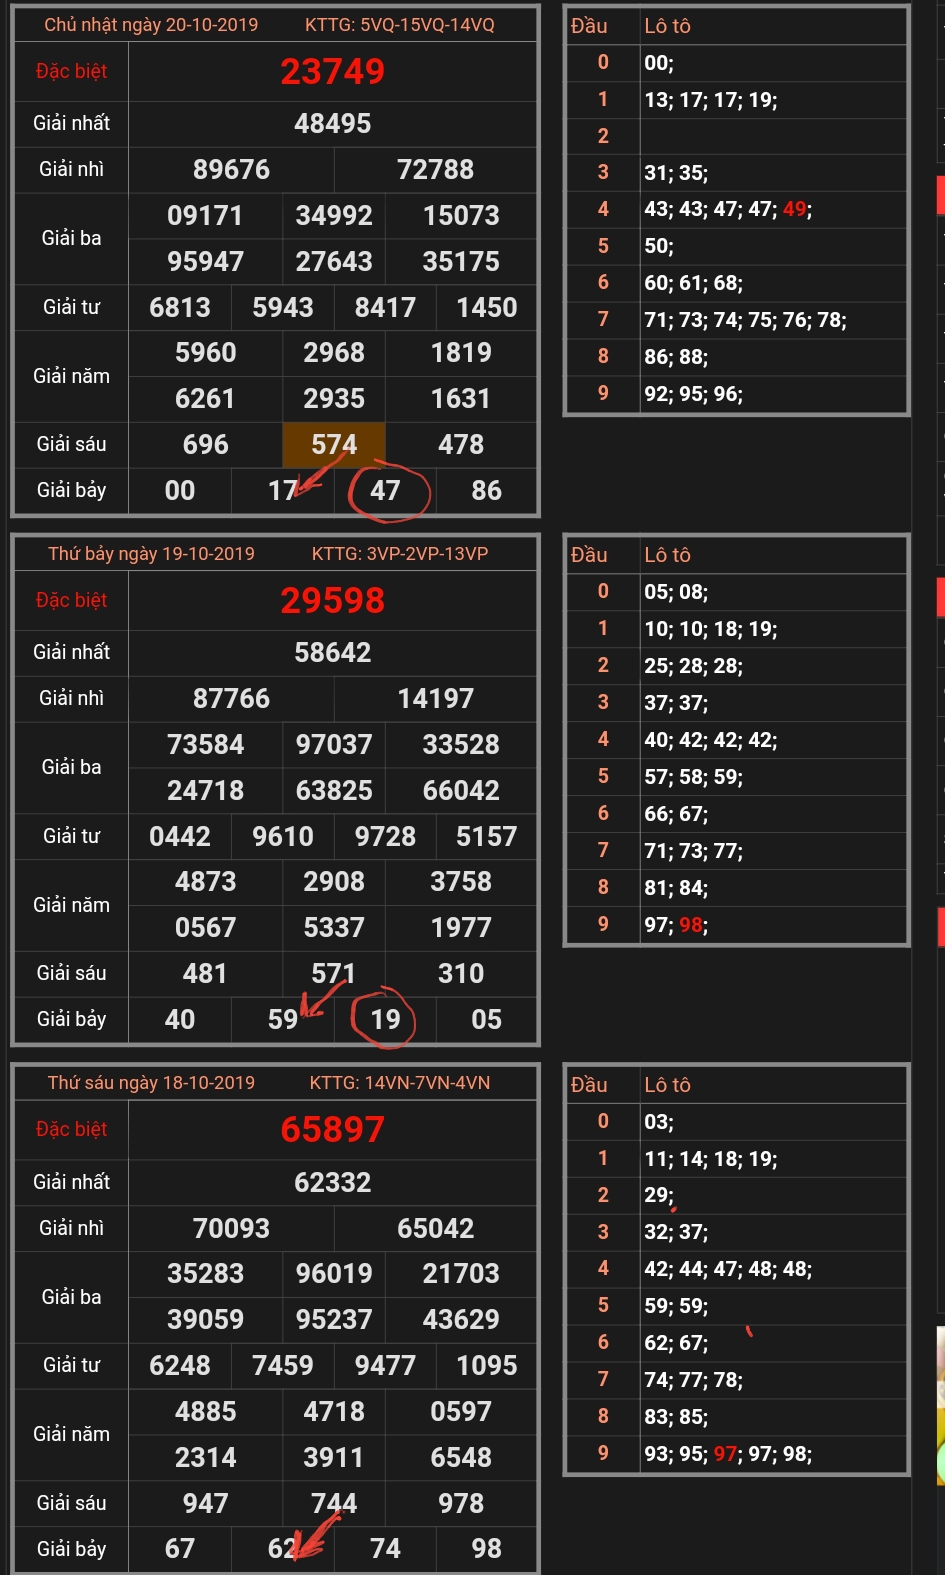The height and width of the screenshot is (1575, 945).
Task: Open the Thứ sáu ngày 18-10-2019 header
Action: click(x=151, y=1083)
